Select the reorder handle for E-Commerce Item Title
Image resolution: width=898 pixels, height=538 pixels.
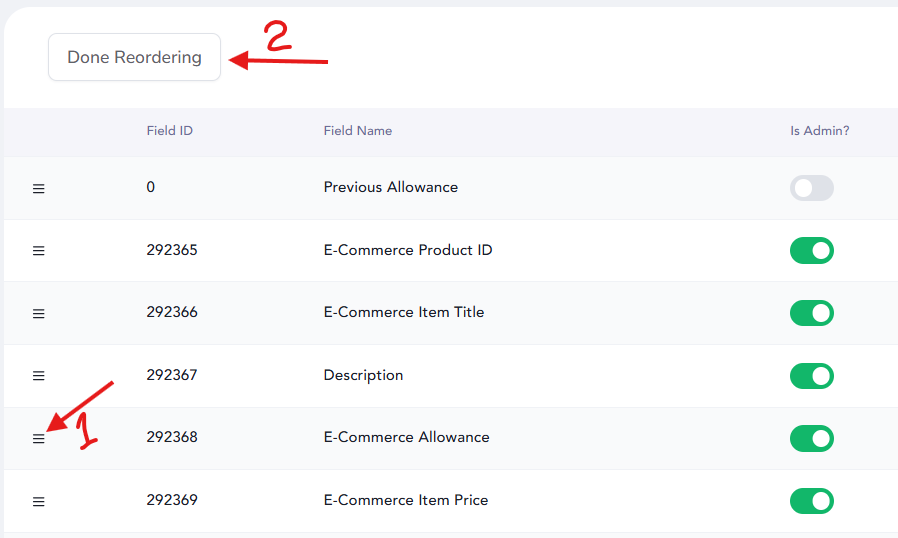coord(38,313)
